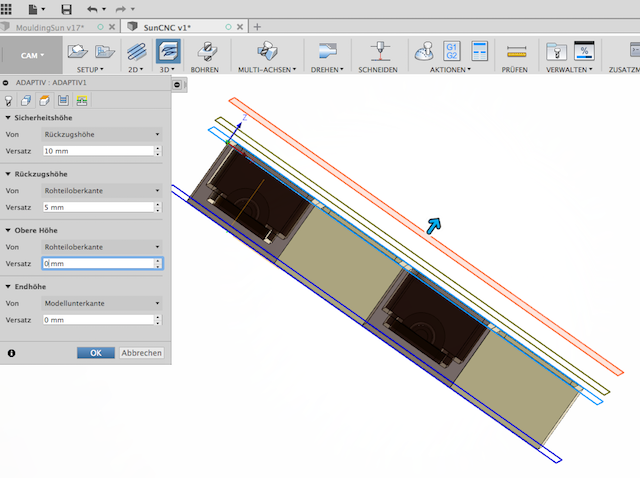Click the blue height manipulator arrow

click(434, 226)
